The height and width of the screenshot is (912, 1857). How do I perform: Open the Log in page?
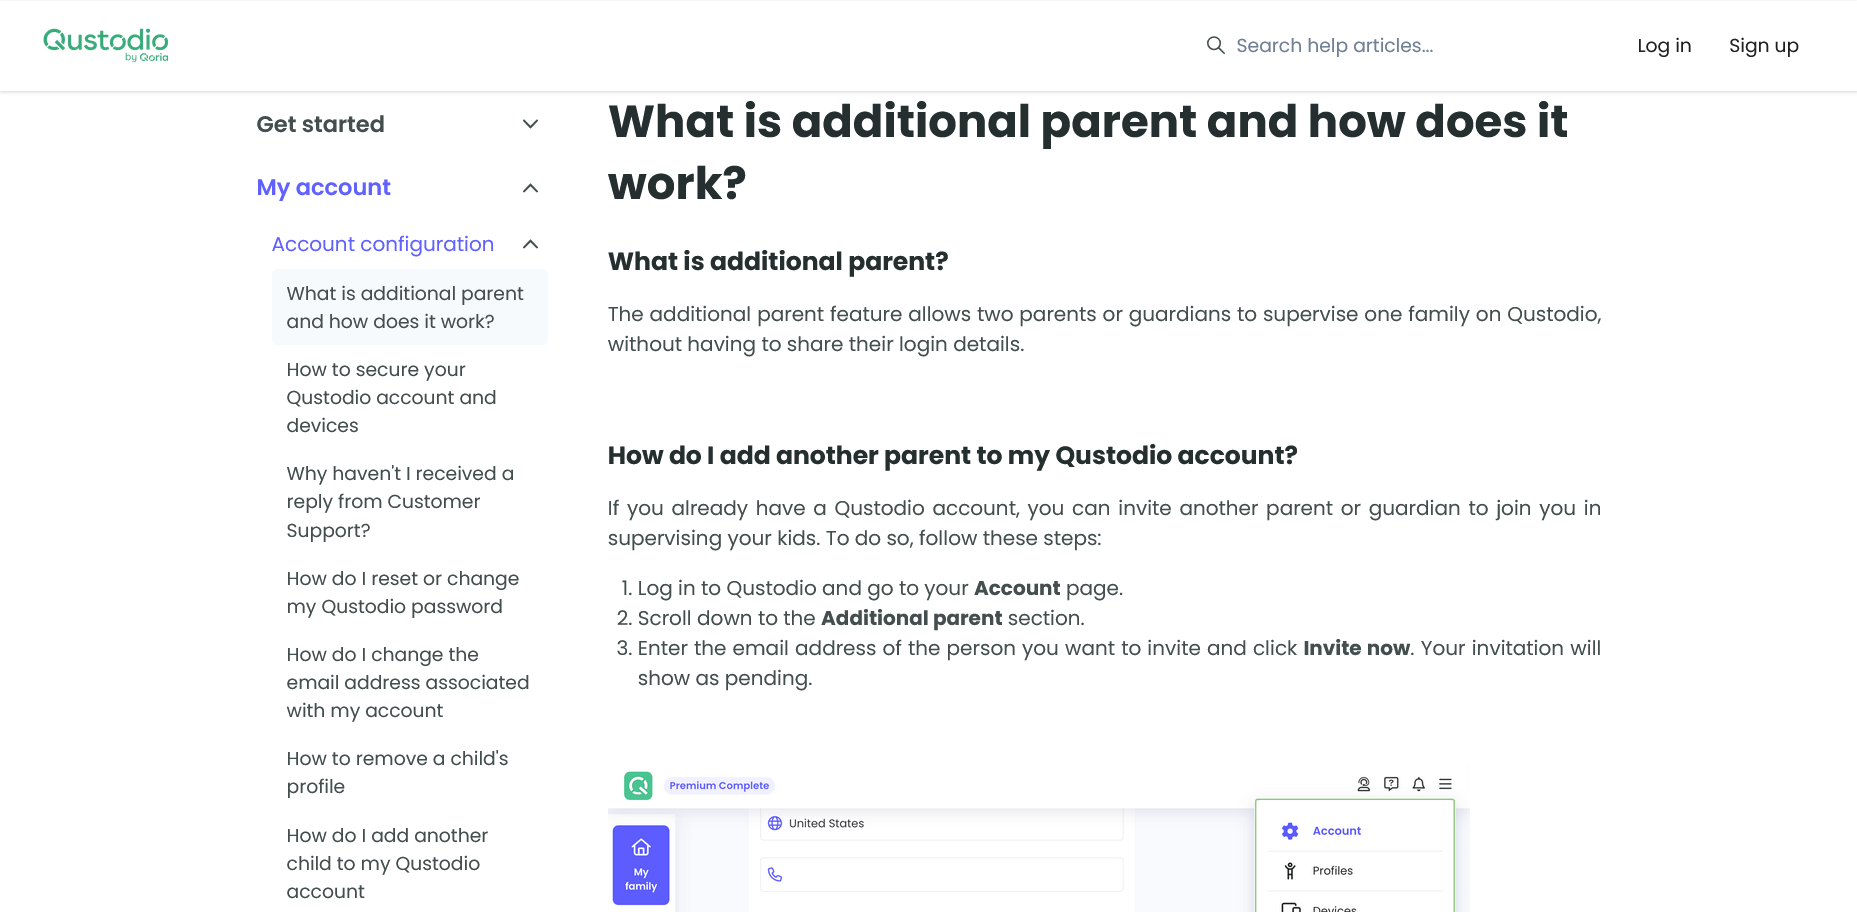1664,45
